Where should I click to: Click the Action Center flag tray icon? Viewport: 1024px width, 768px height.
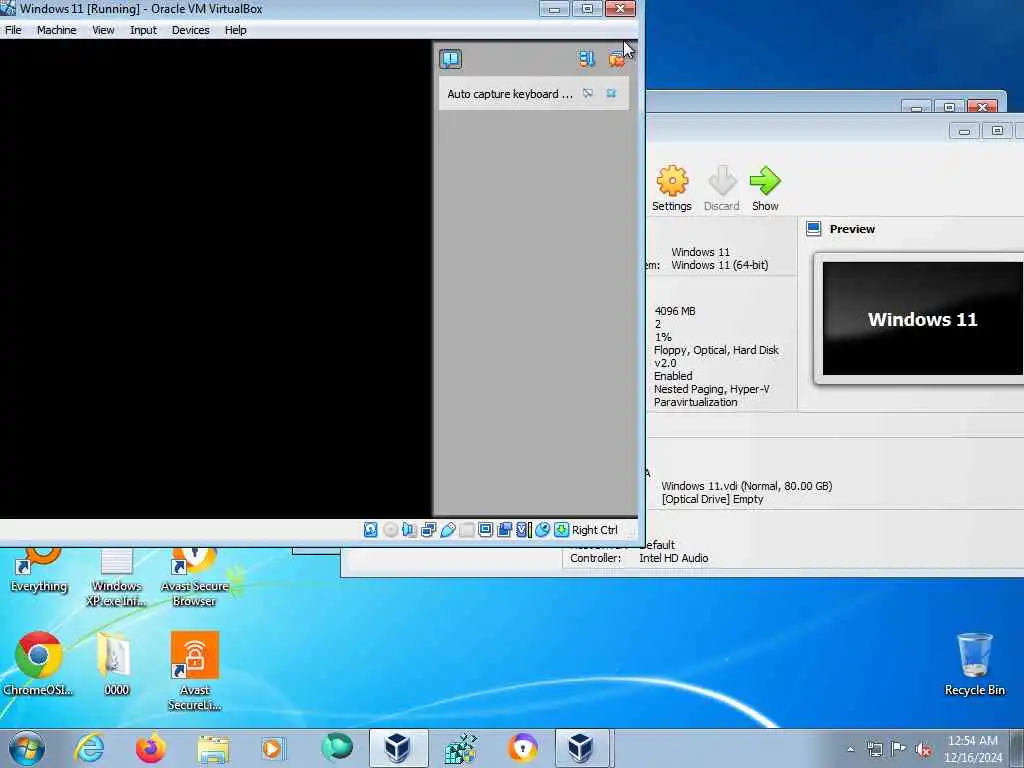tap(898, 749)
